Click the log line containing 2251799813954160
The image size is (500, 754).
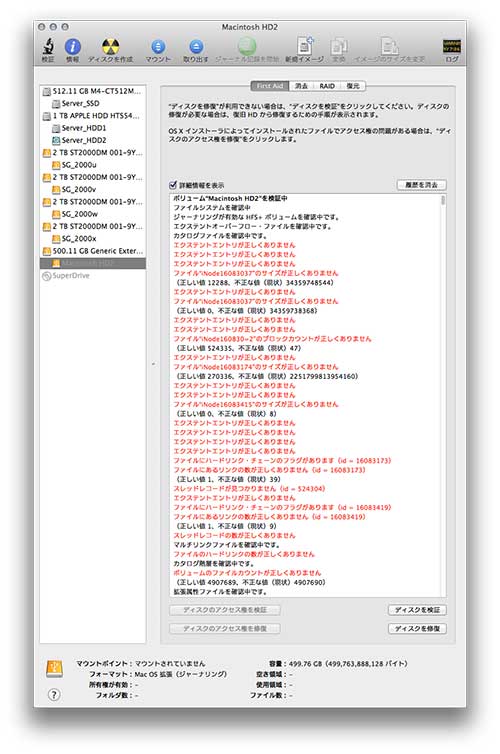267,377
